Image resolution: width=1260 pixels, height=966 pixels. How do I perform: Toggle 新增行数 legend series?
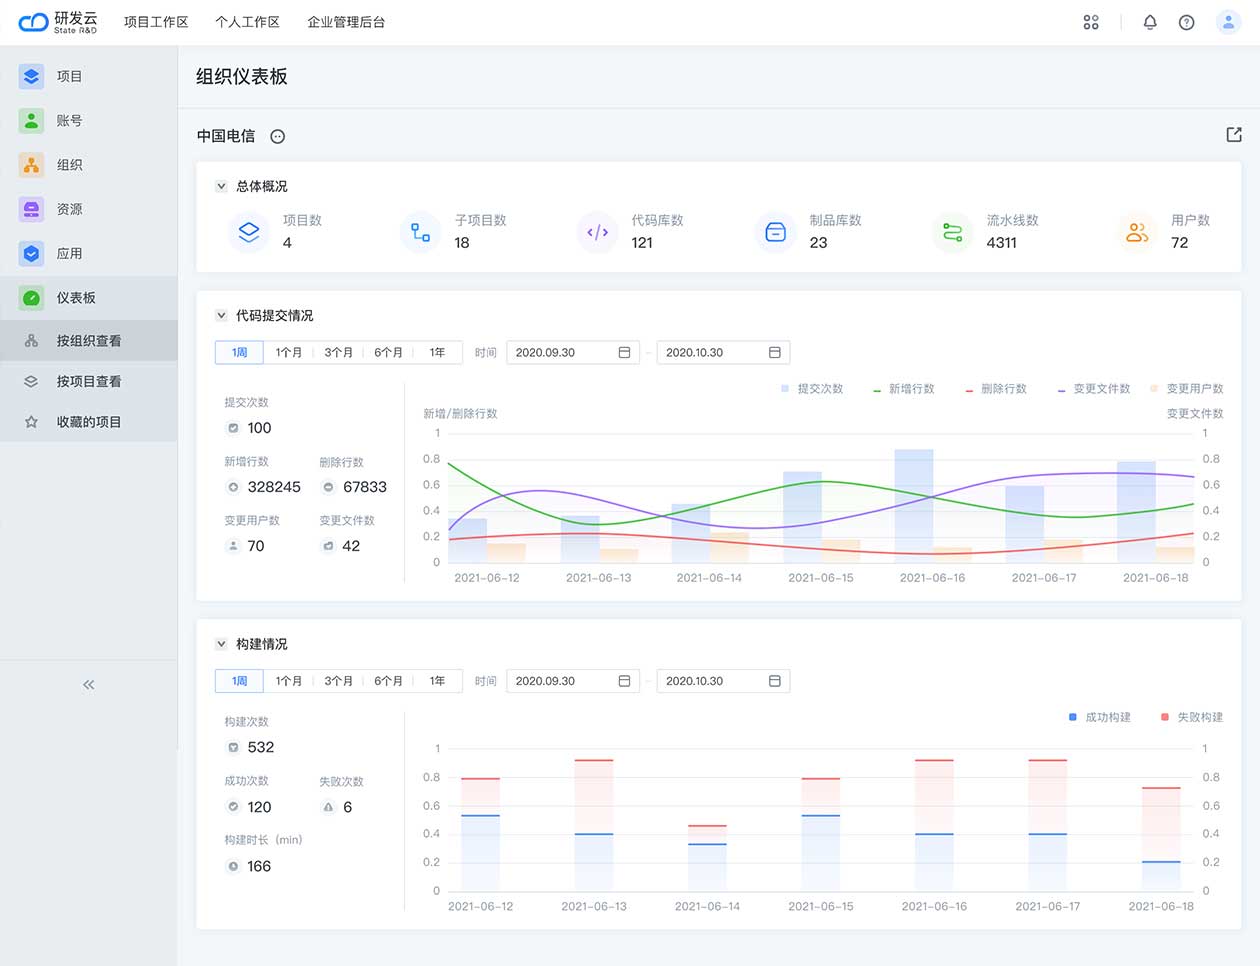pos(903,389)
